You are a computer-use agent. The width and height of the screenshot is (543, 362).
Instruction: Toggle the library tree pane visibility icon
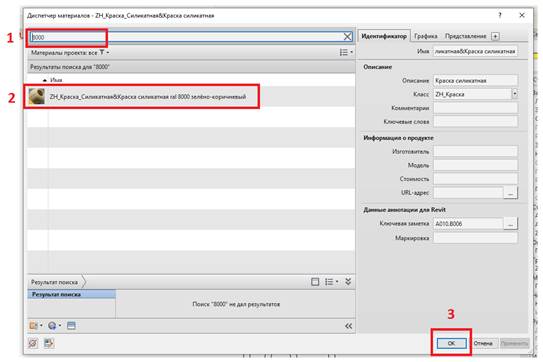[315, 282]
